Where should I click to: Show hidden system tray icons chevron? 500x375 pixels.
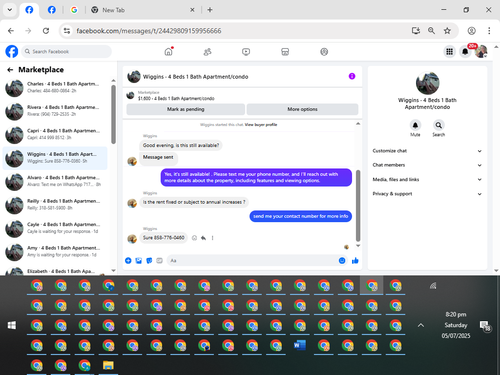(421, 325)
